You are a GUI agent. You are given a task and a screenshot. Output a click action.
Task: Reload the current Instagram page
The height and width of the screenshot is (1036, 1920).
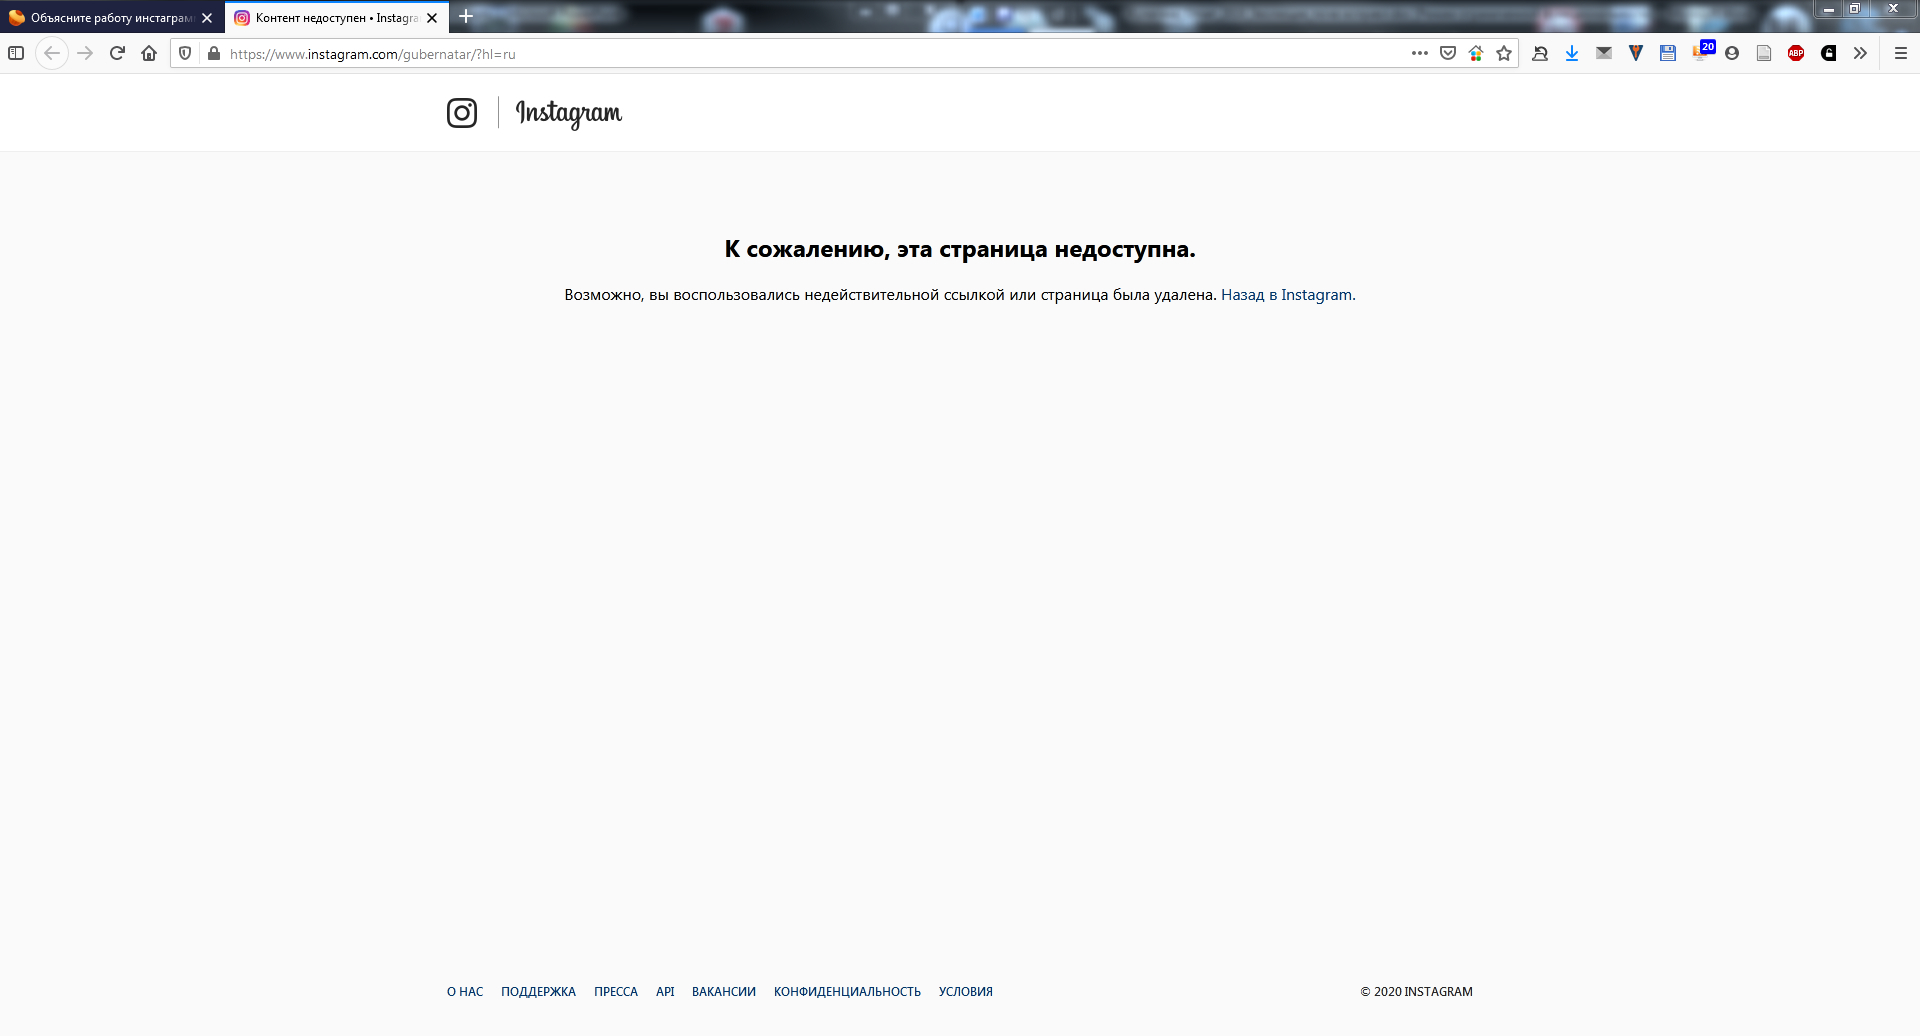click(117, 53)
